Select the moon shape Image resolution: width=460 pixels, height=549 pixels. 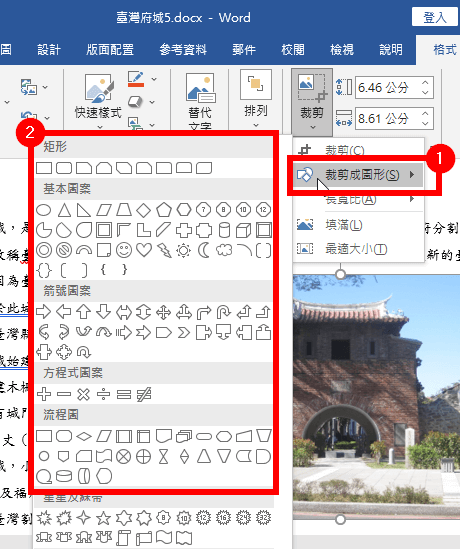point(204,250)
